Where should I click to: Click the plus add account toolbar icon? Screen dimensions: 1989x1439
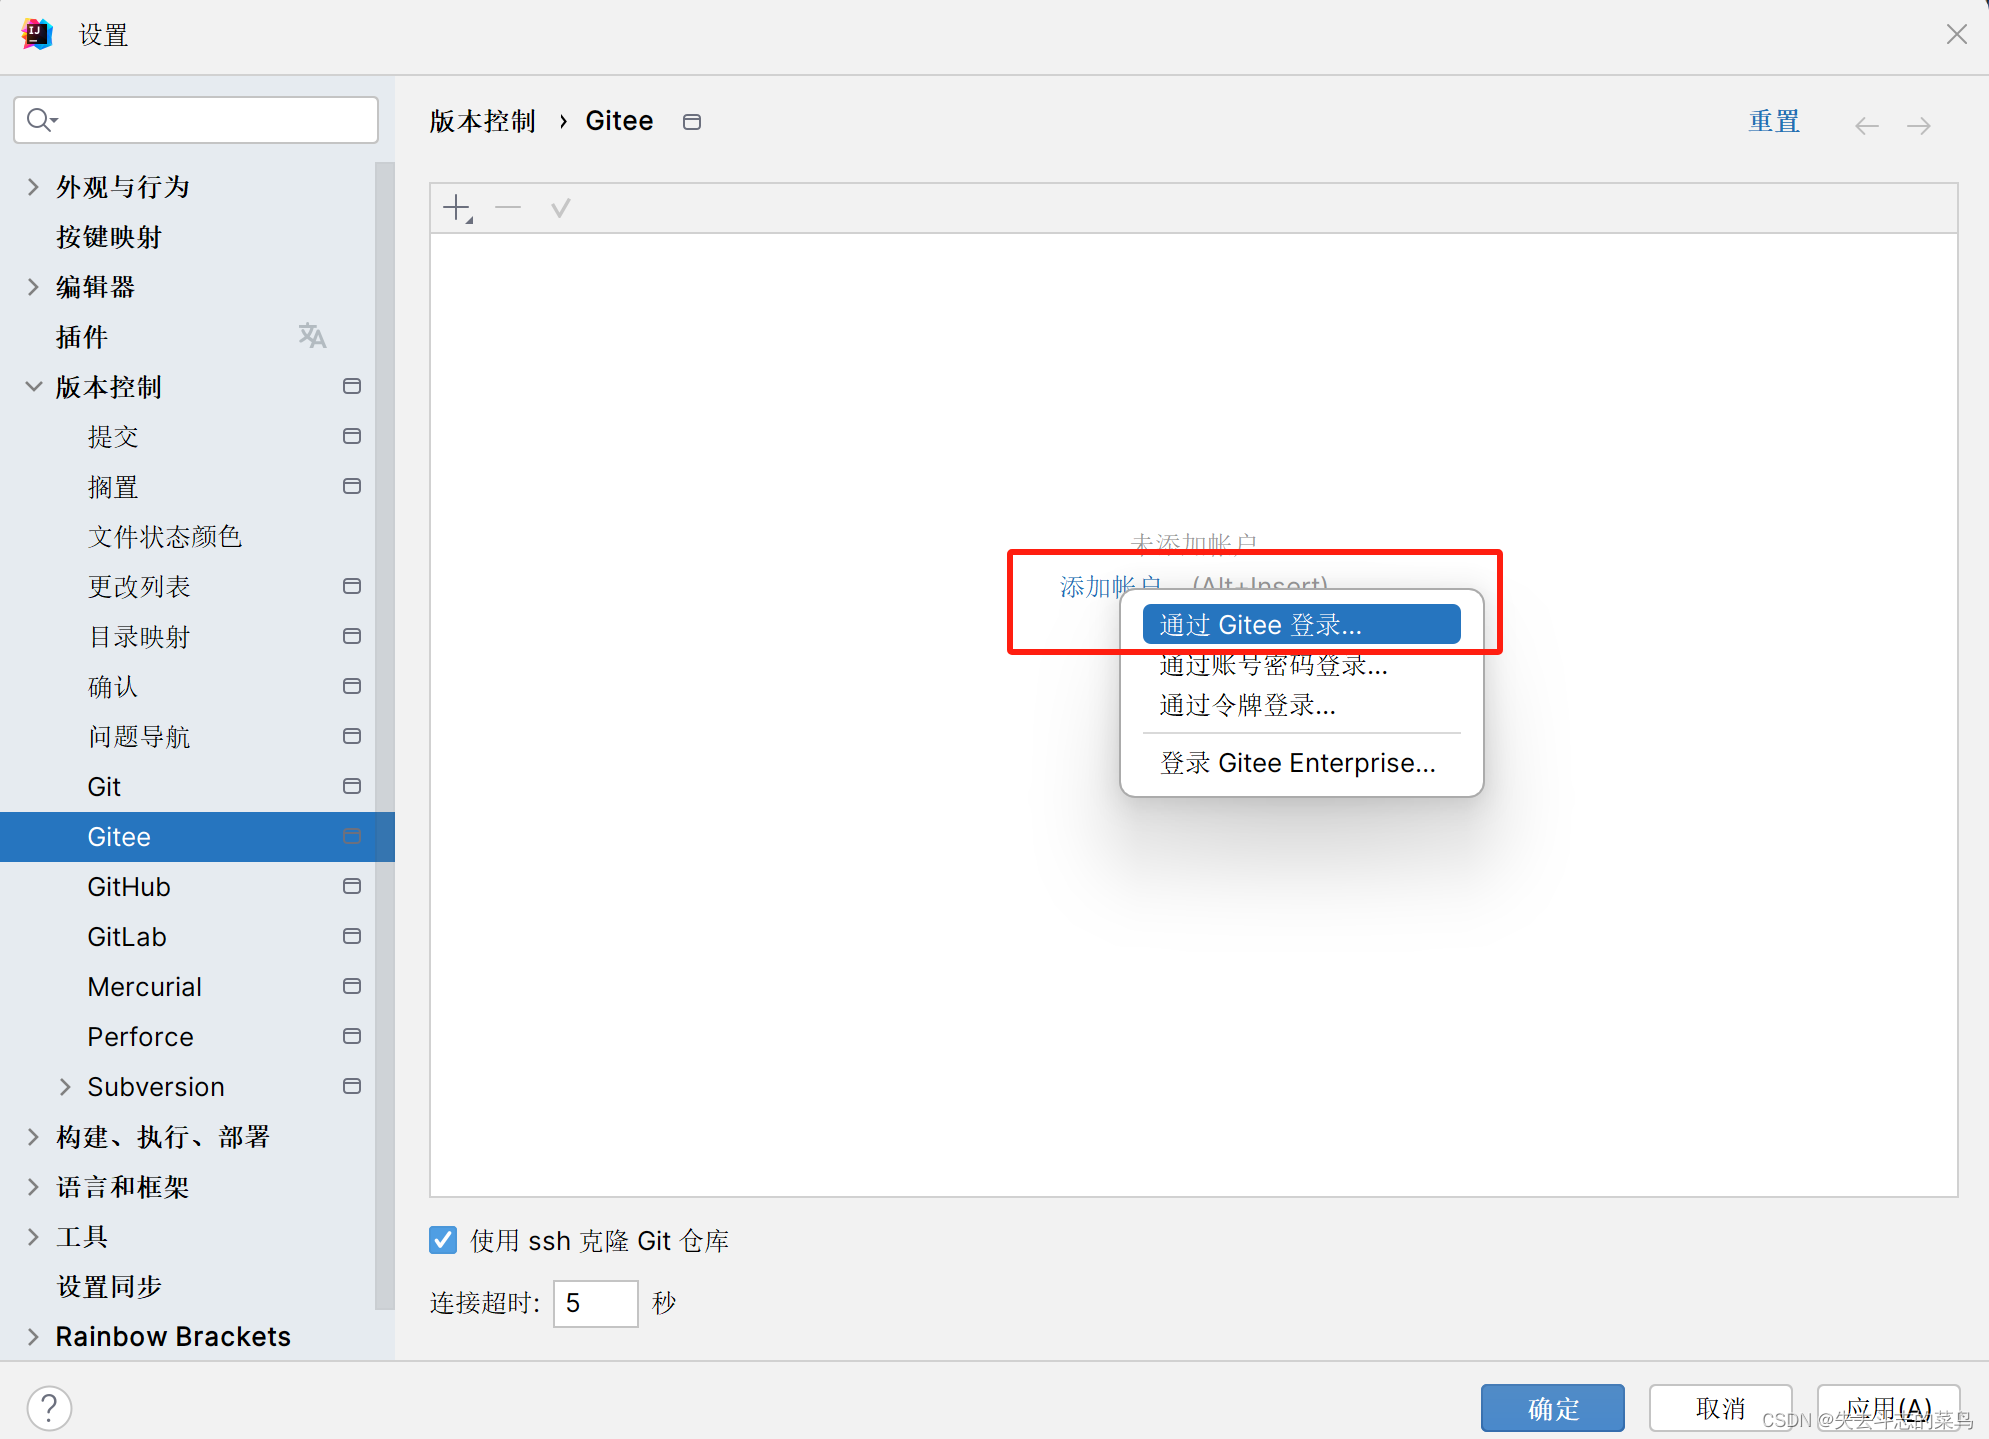pos(457,208)
